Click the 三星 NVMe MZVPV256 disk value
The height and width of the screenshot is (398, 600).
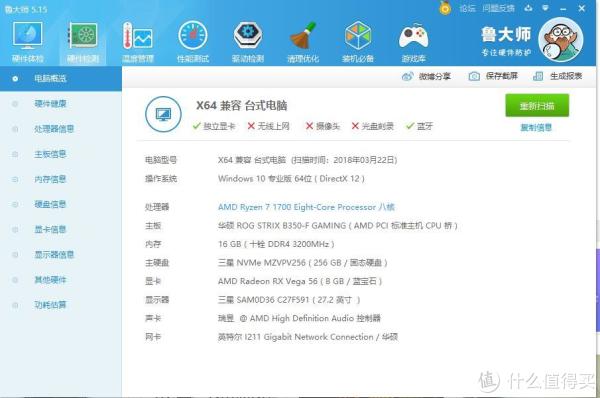[303, 263]
